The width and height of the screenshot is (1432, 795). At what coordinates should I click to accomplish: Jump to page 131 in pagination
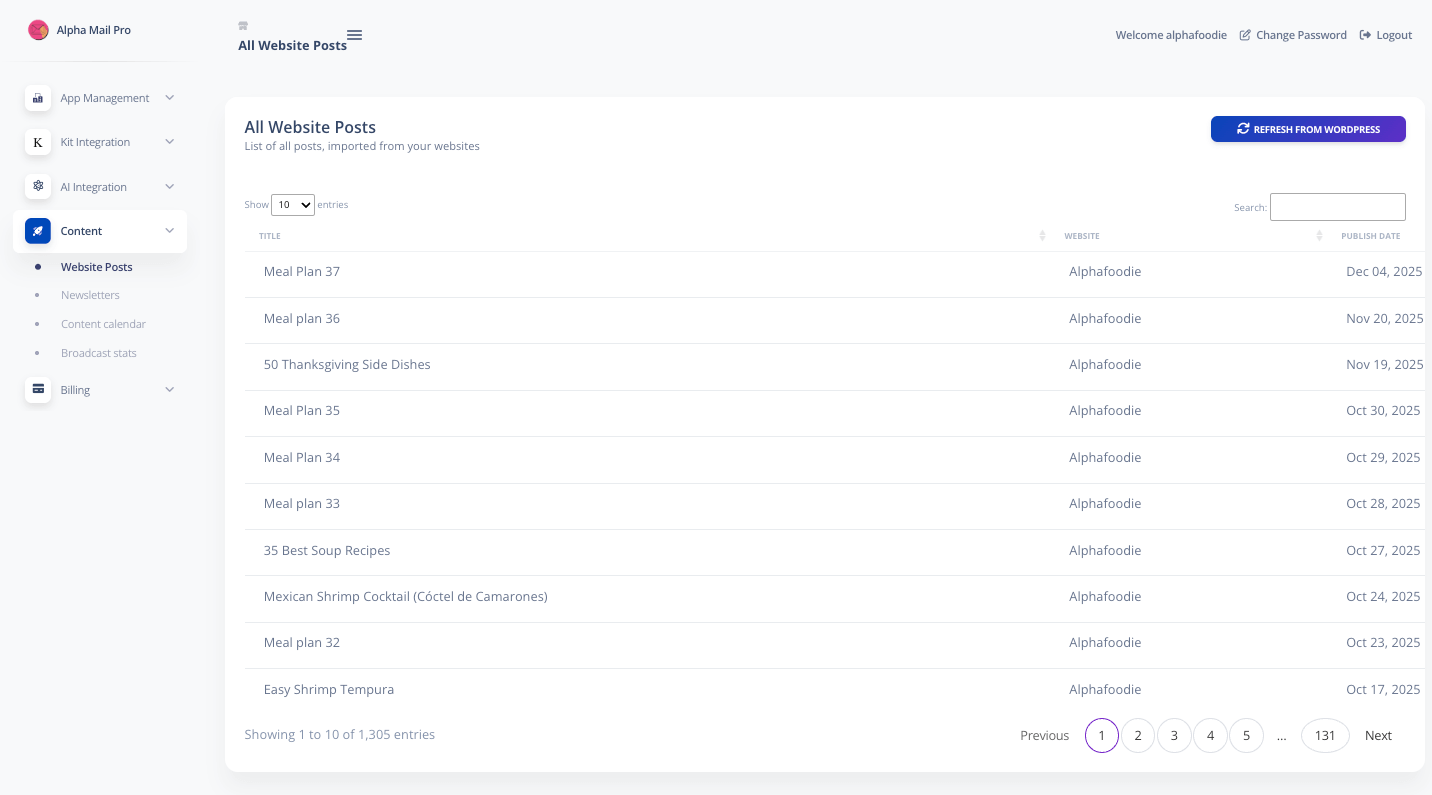[1325, 735]
